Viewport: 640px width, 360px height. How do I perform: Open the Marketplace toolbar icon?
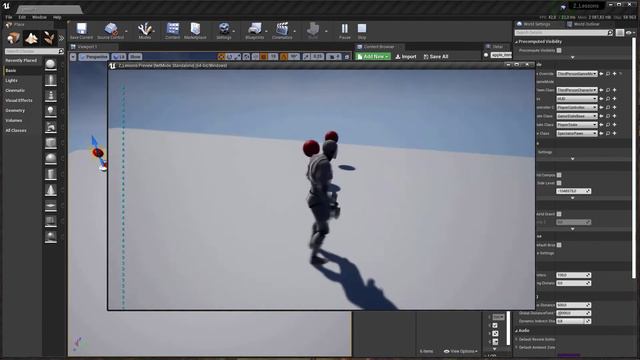(x=195, y=31)
